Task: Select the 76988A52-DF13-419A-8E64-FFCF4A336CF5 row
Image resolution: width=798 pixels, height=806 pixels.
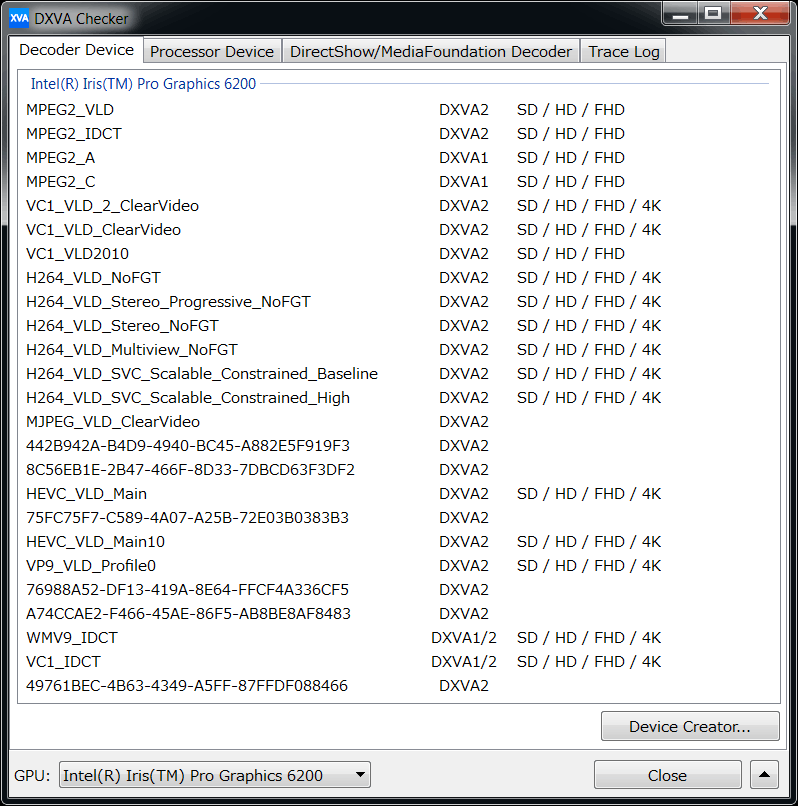Action: tap(398, 590)
